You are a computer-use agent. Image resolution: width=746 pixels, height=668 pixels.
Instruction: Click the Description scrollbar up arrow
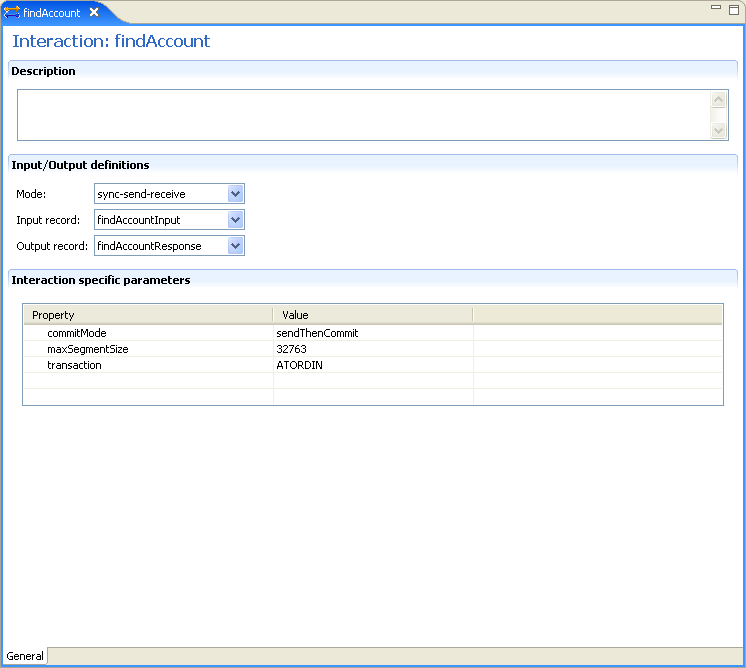[x=718, y=99]
